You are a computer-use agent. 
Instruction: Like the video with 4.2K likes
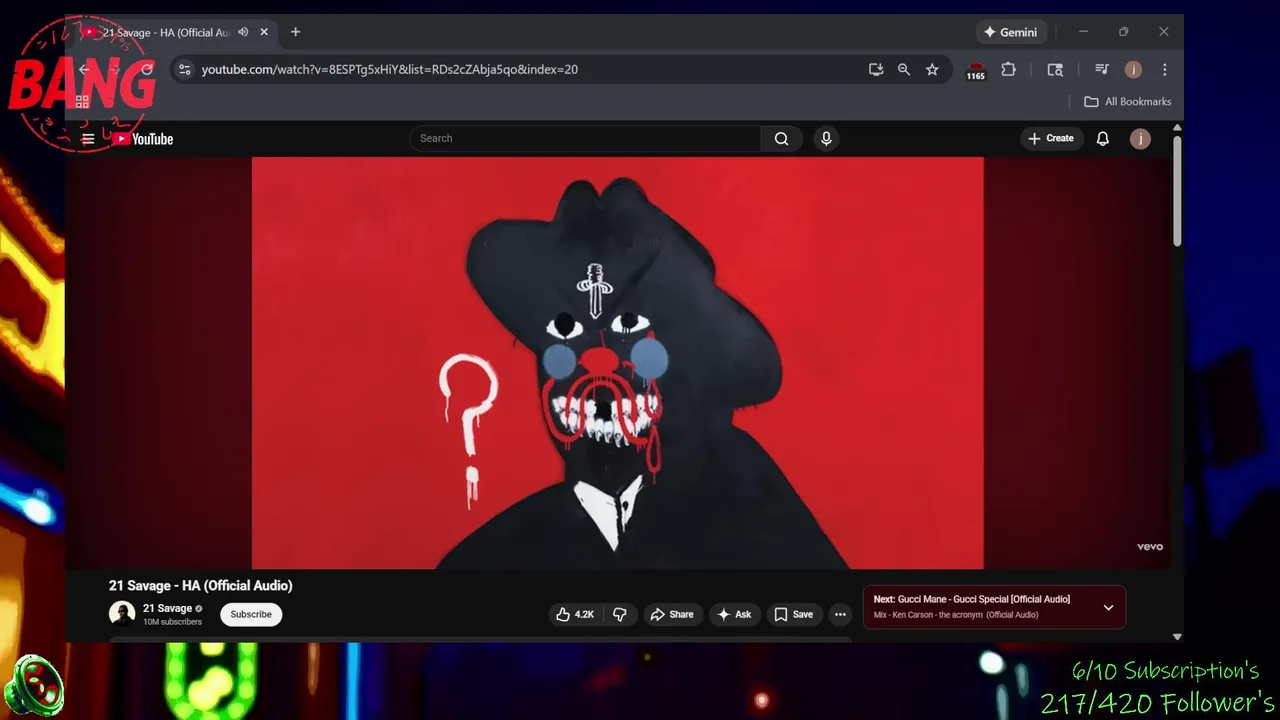575,614
